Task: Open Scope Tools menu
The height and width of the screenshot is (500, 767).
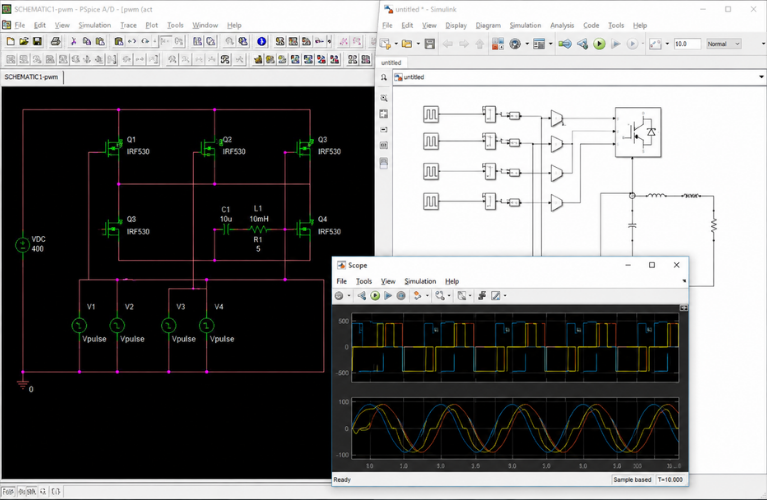Action: [x=363, y=281]
